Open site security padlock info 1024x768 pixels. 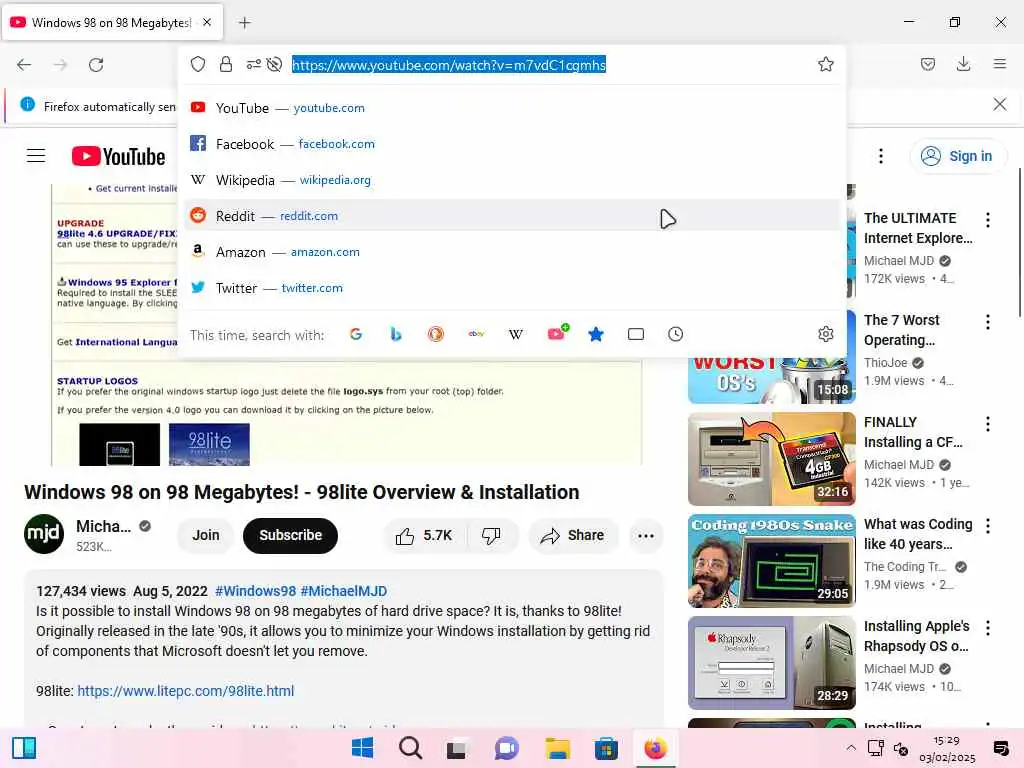point(226,64)
